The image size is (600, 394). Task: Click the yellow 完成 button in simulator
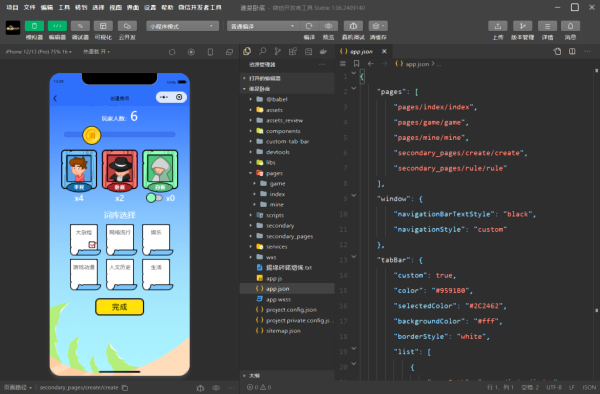coord(119,307)
